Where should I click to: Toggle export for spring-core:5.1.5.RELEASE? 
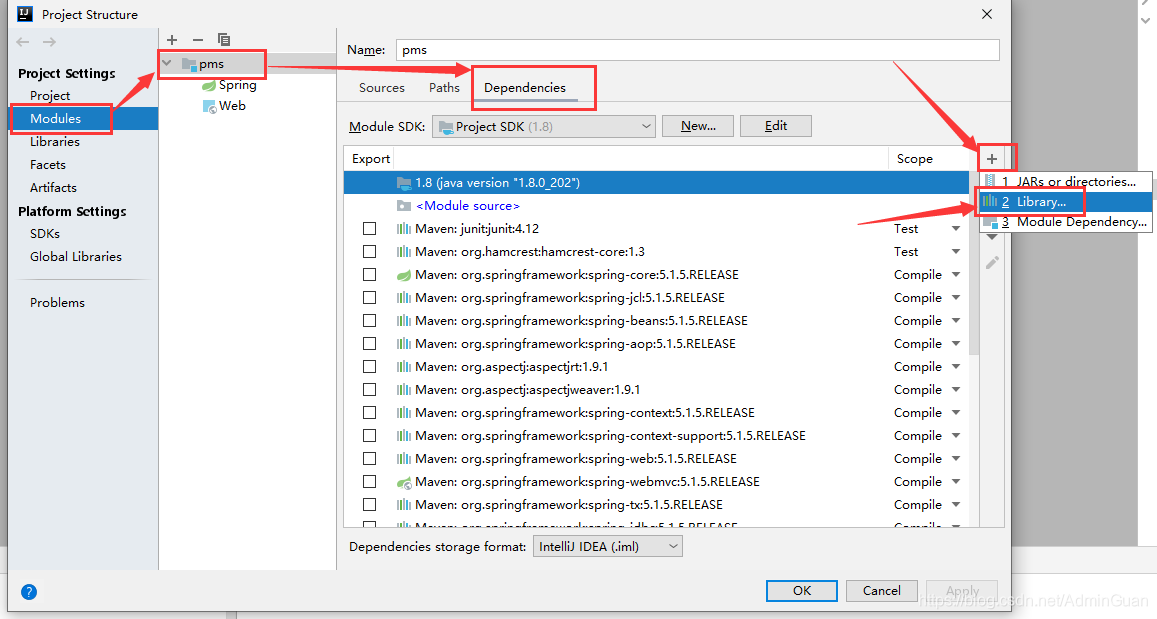tap(370, 274)
